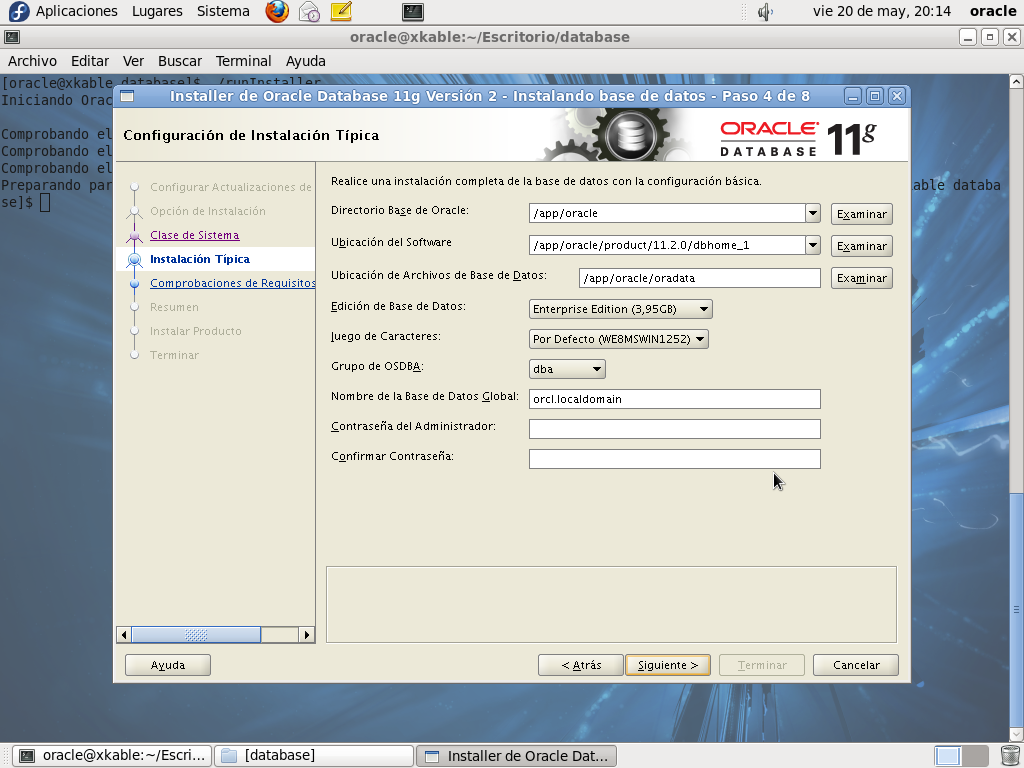
Task: Click Examinar for Ubicación del Software
Action: 861,246
